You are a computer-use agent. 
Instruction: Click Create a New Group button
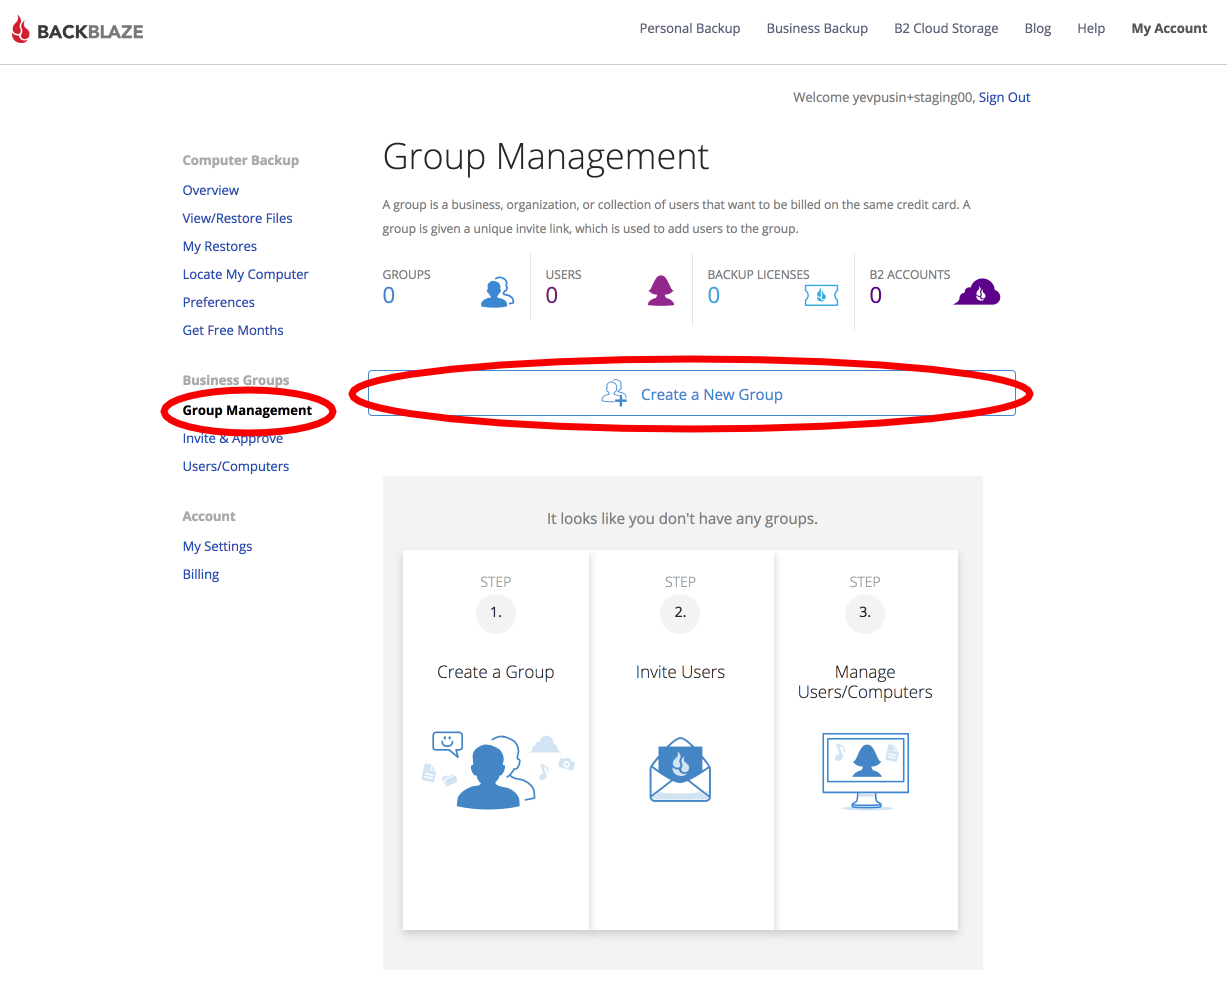pyautogui.click(x=692, y=394)
